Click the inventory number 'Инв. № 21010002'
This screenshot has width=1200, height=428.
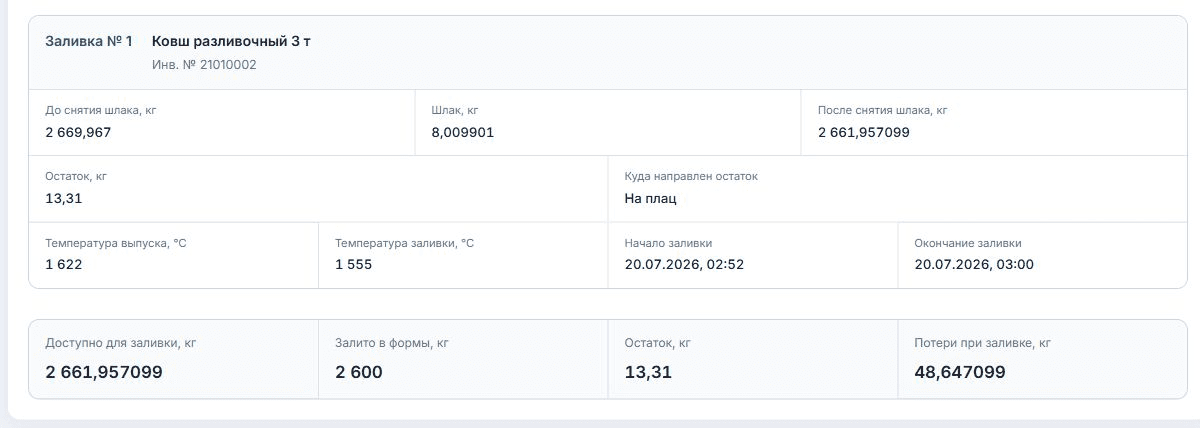coord(204,65)
